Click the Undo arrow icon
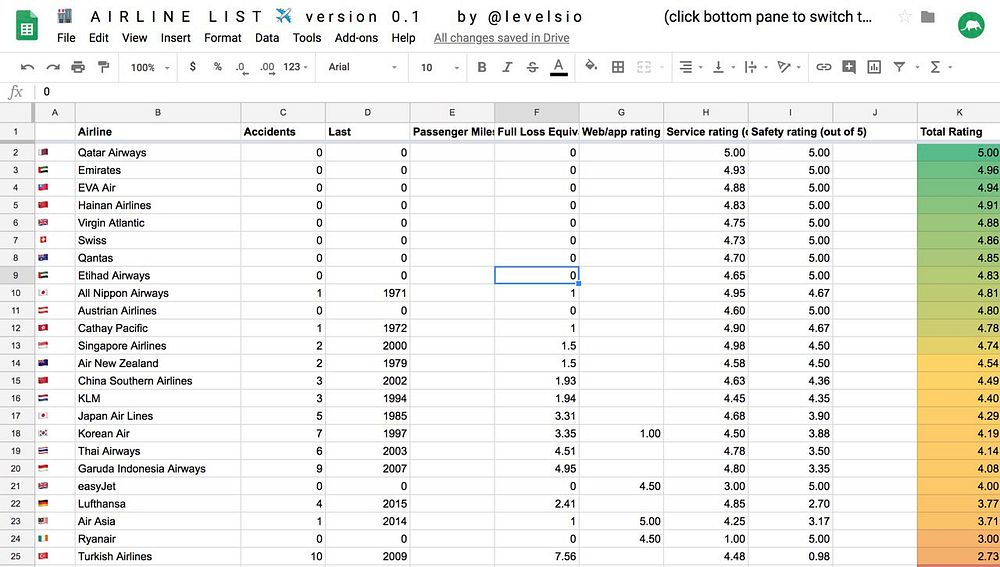 (x=27, y=67)
